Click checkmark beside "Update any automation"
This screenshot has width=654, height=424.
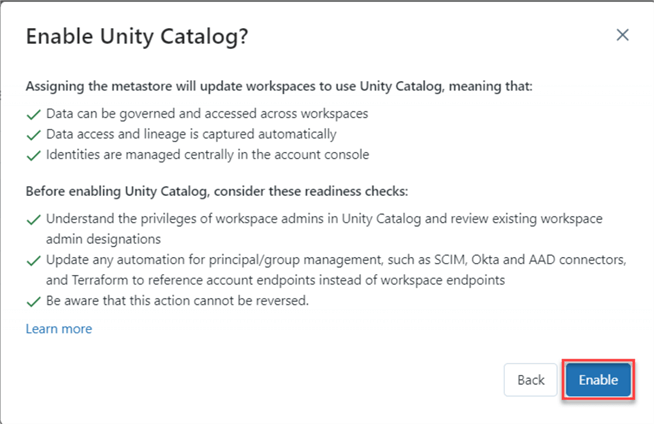pyautogui.click(x=33, y=260)
